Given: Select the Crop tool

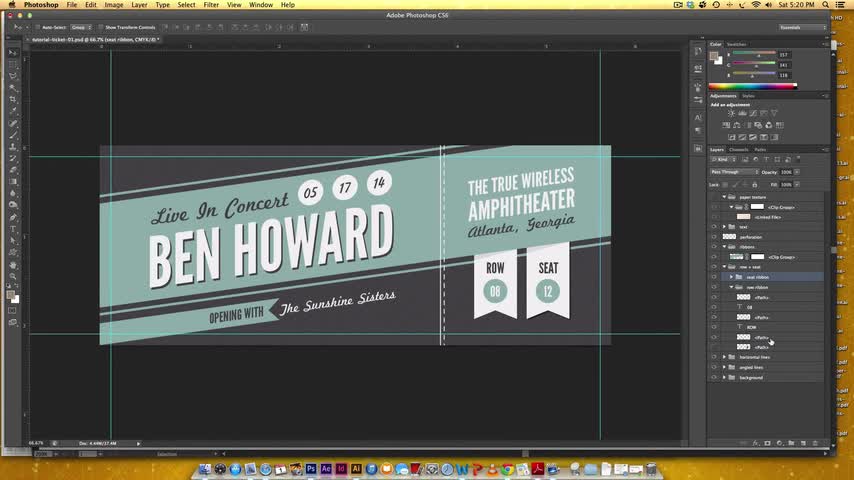Looking at the screenshot, I should 13,99.
